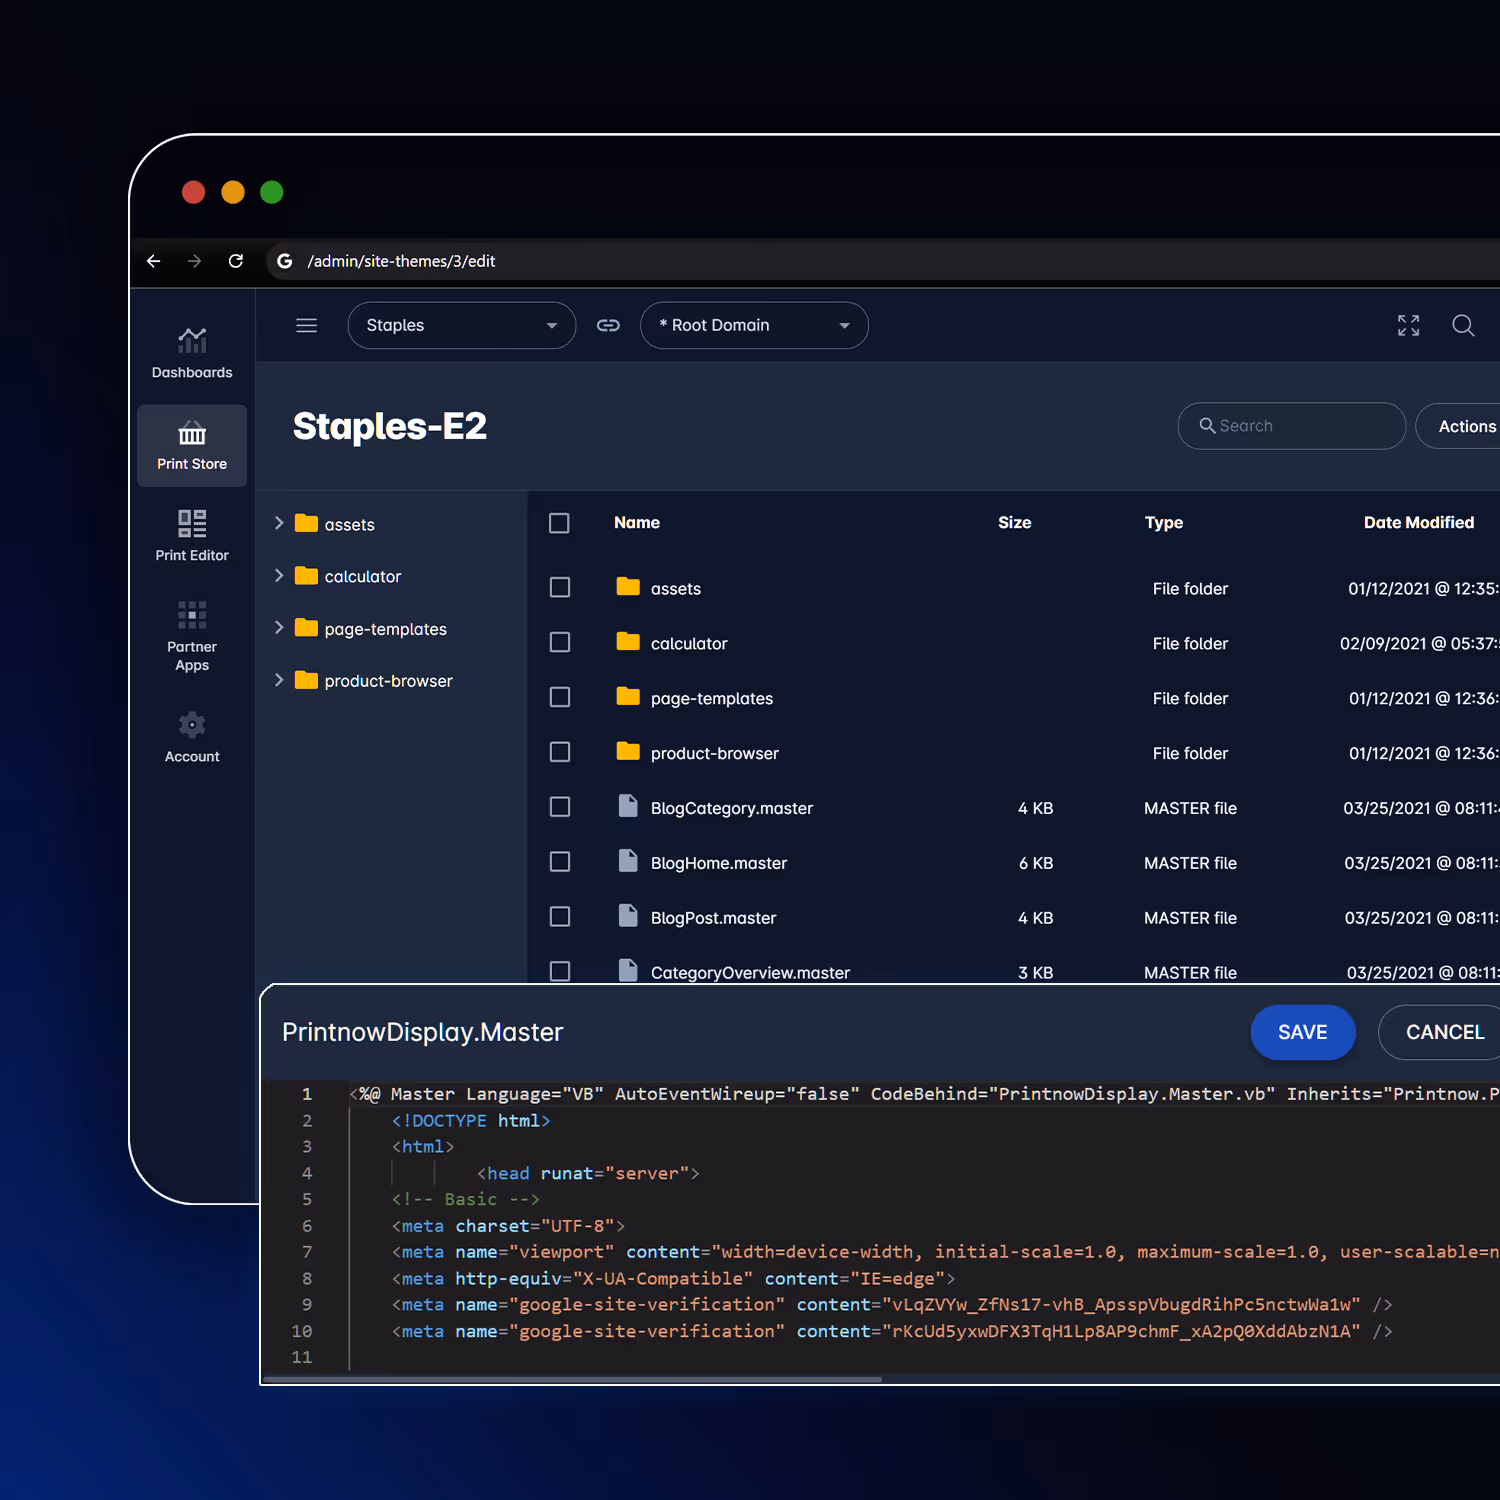Viewport: 1500px width, 1500px height.
Task: Open the Print Store sidebar item
Action: click(x=192, y=446)
